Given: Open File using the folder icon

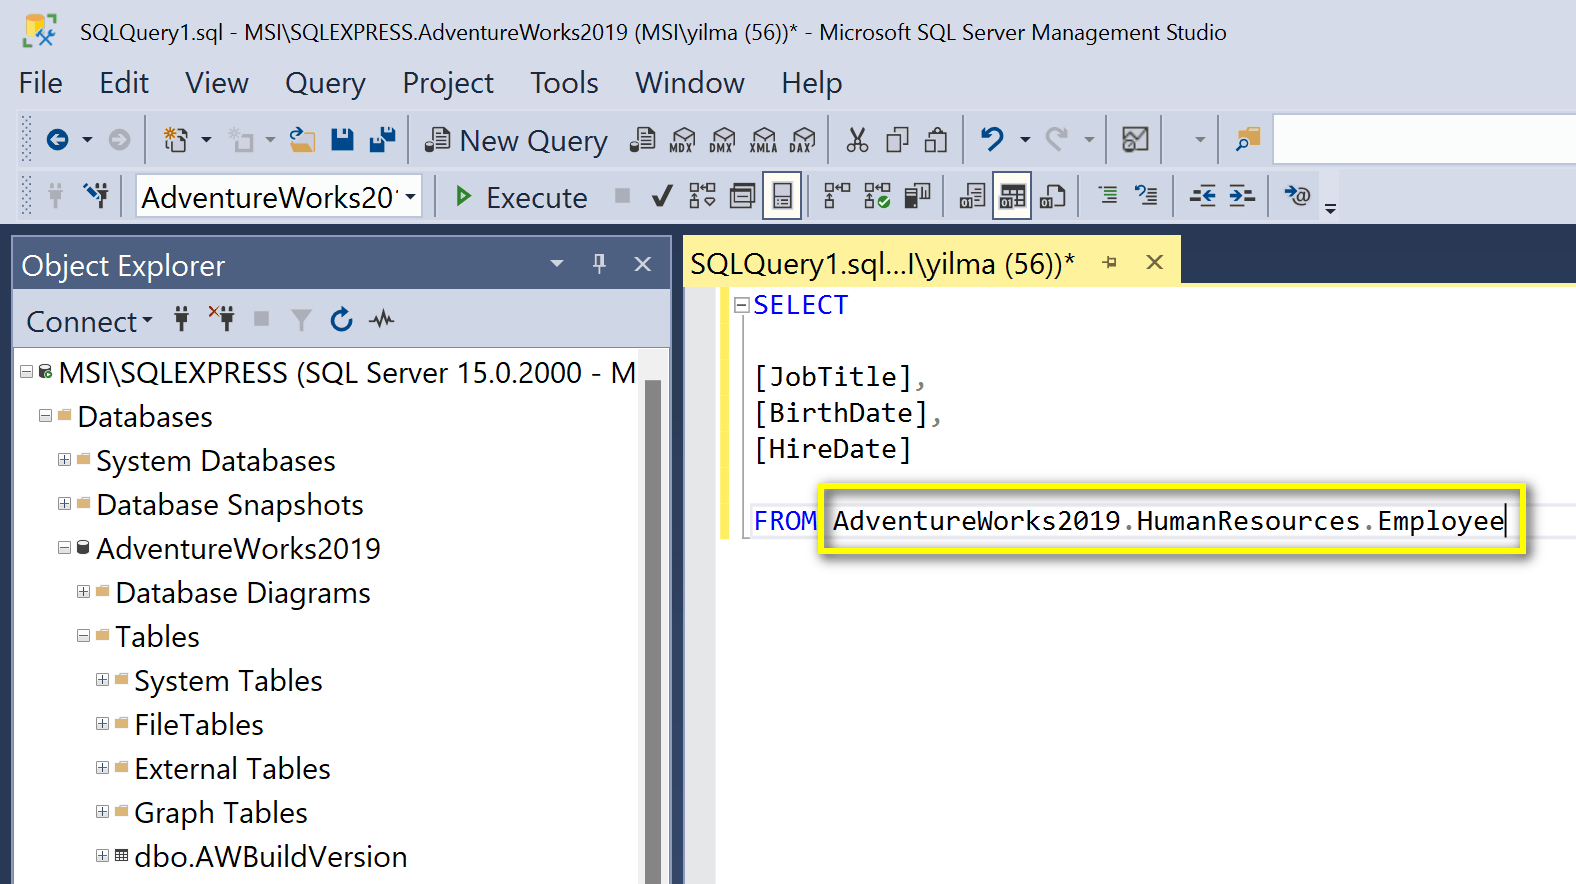Looking at the screenshot, I should coord(302,140).
